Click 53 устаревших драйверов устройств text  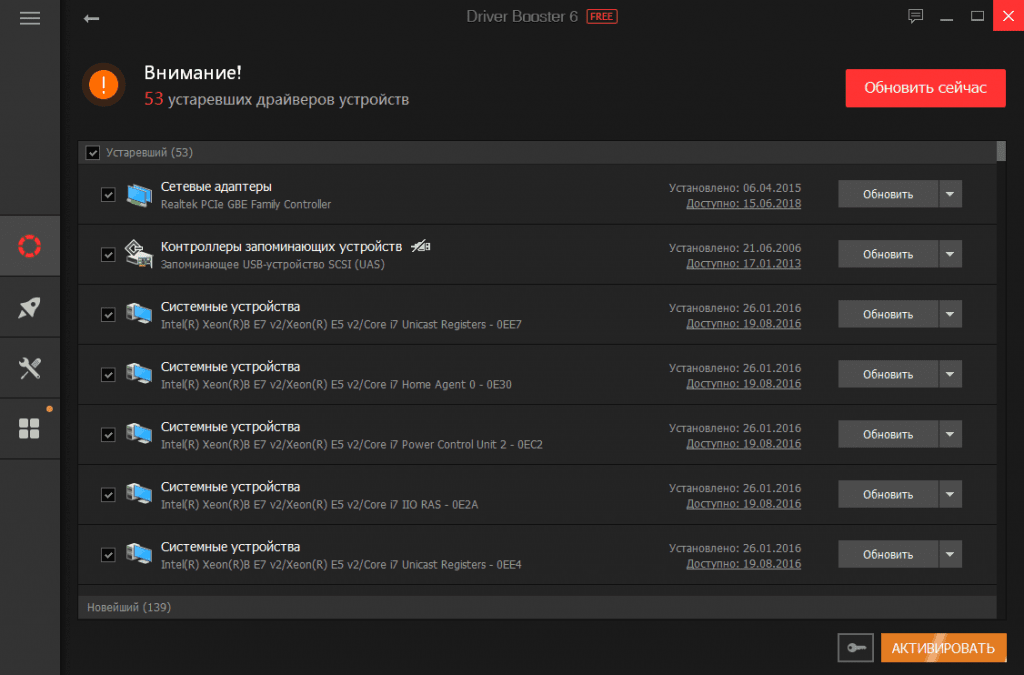click(x=276, y=99)
